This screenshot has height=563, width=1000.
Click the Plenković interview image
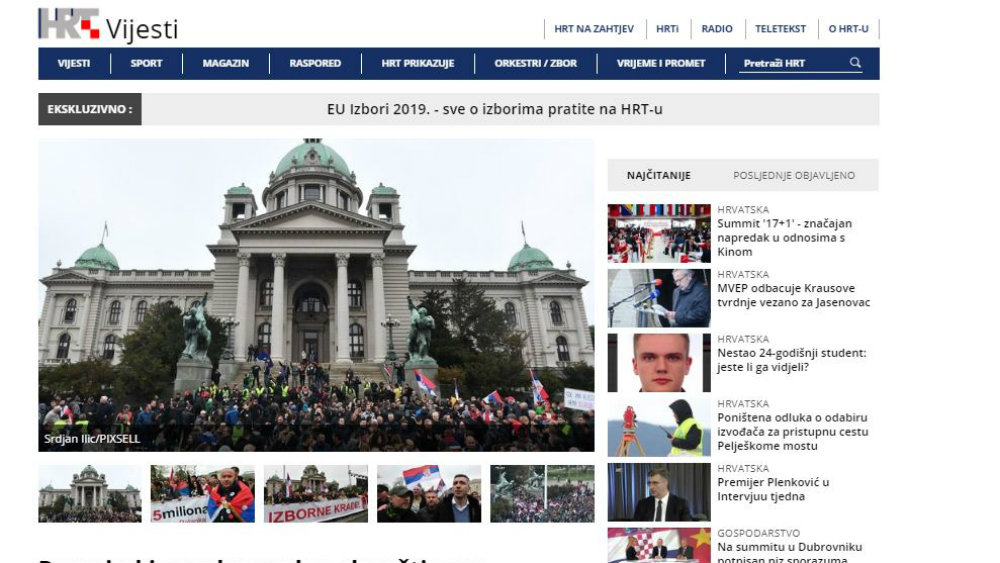[659, 492]
